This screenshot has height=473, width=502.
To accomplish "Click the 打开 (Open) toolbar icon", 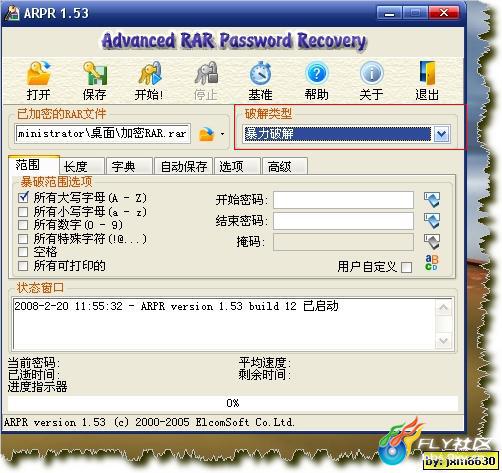I will (x=39, y=74).
